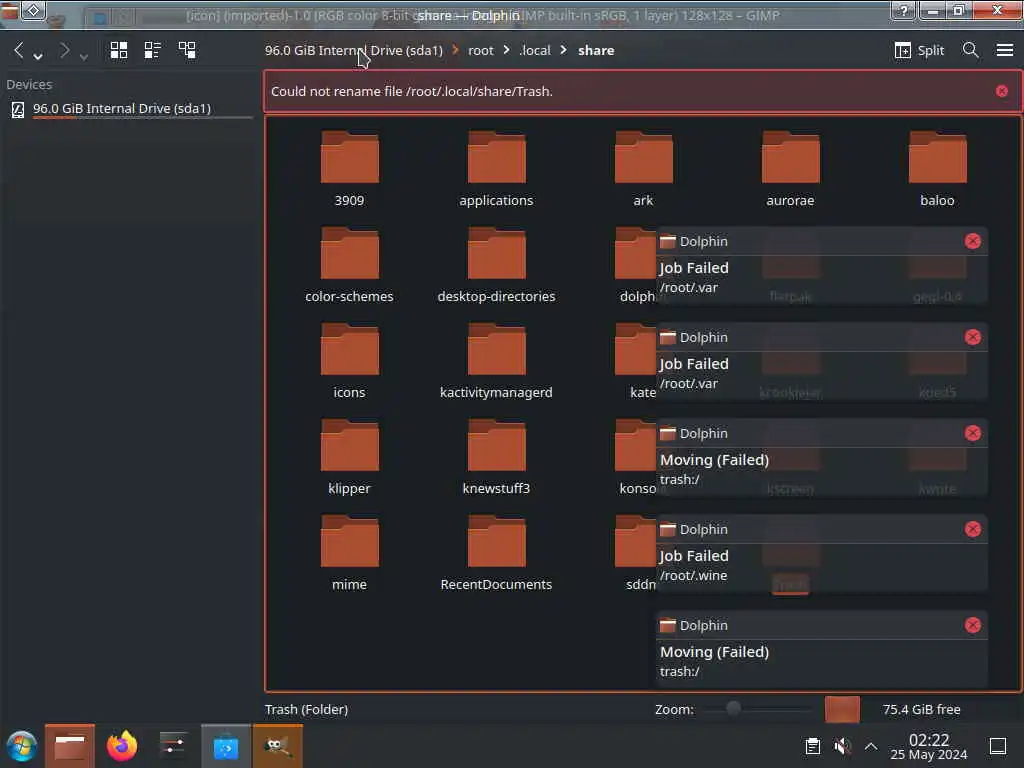Open clipboard tray icon

click(x=812, y=746)
